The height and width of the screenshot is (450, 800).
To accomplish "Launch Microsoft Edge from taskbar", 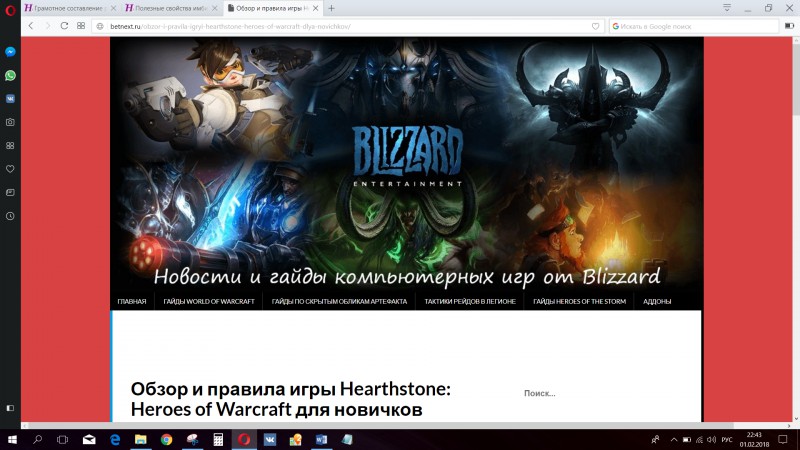I will [x=115, y=439].
